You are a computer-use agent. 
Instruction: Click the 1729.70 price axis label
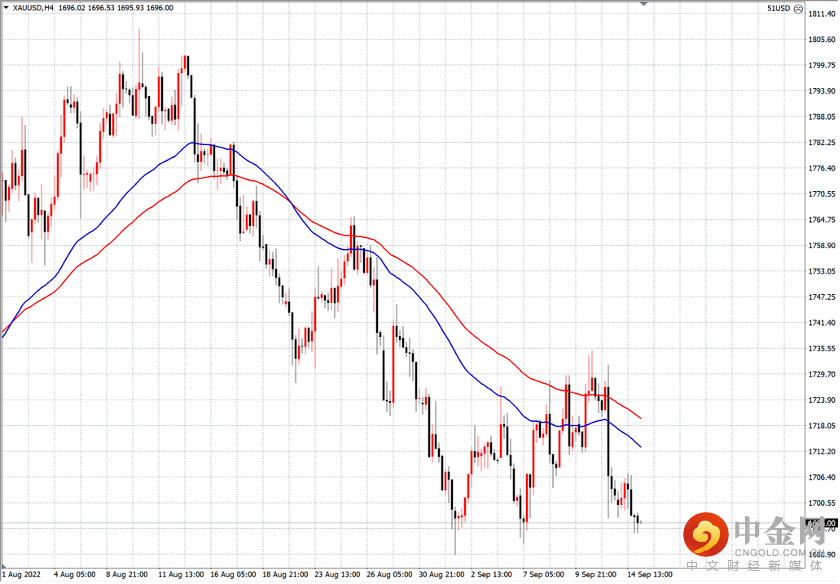821,374
